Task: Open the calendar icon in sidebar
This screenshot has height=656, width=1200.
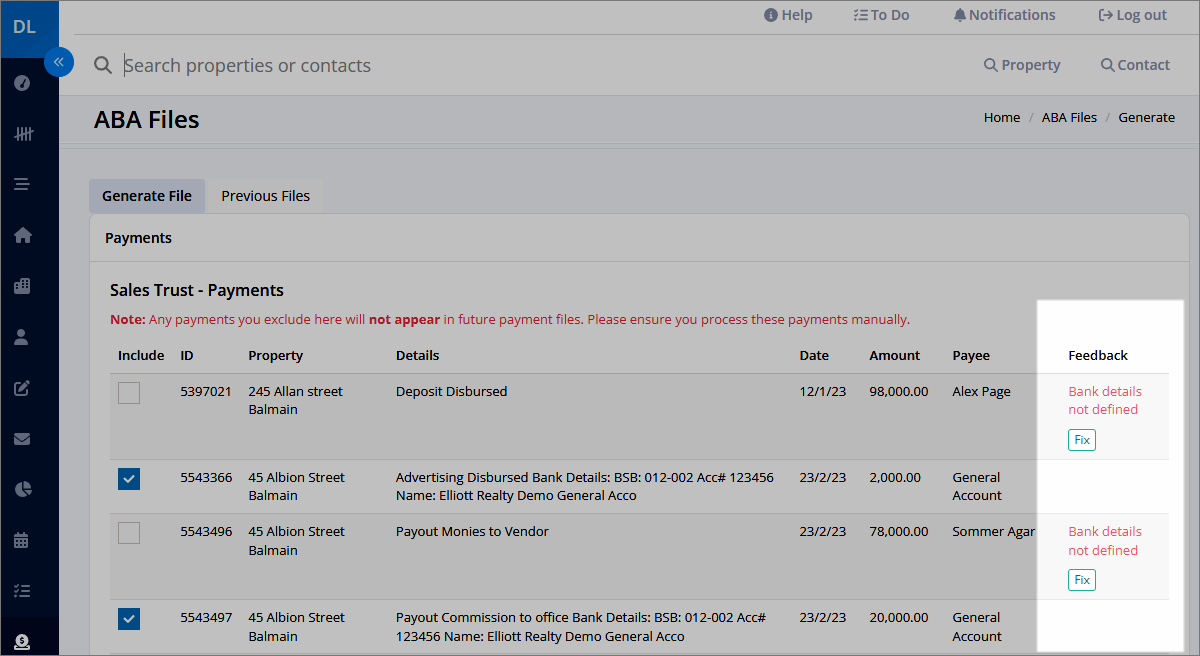Action: [22, 540]
